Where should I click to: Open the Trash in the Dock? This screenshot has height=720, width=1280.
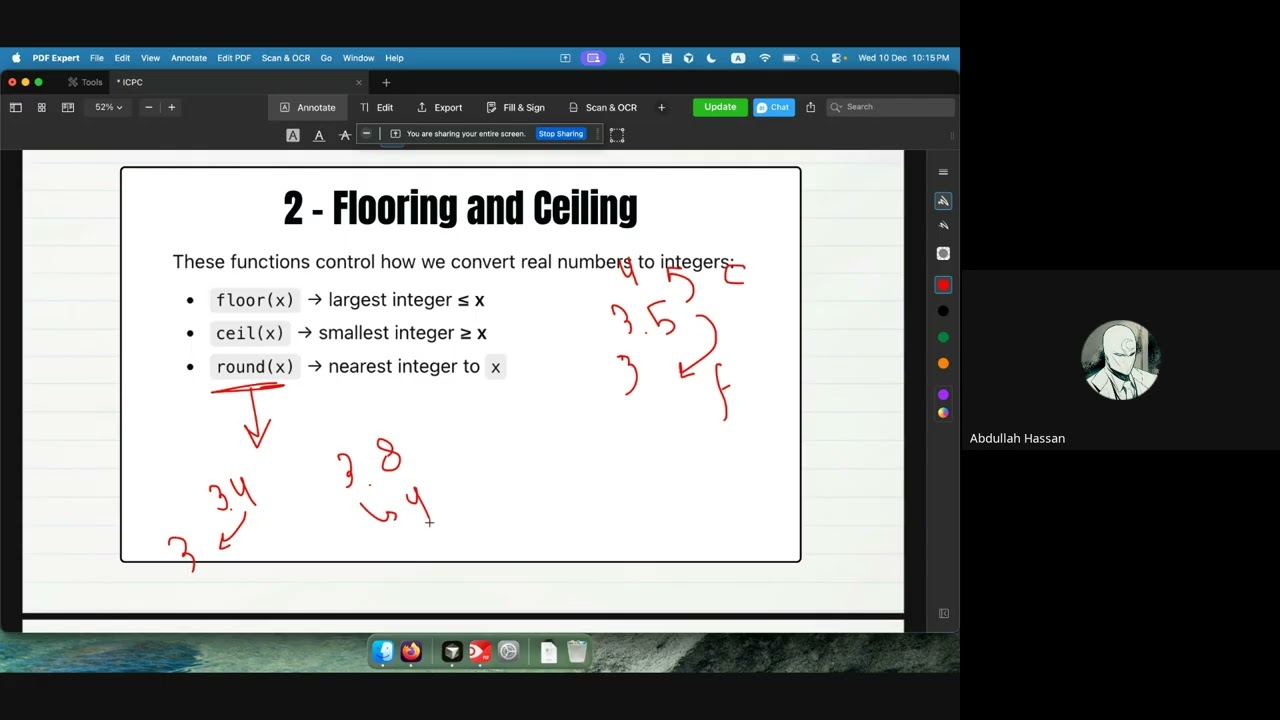point(577,652)
